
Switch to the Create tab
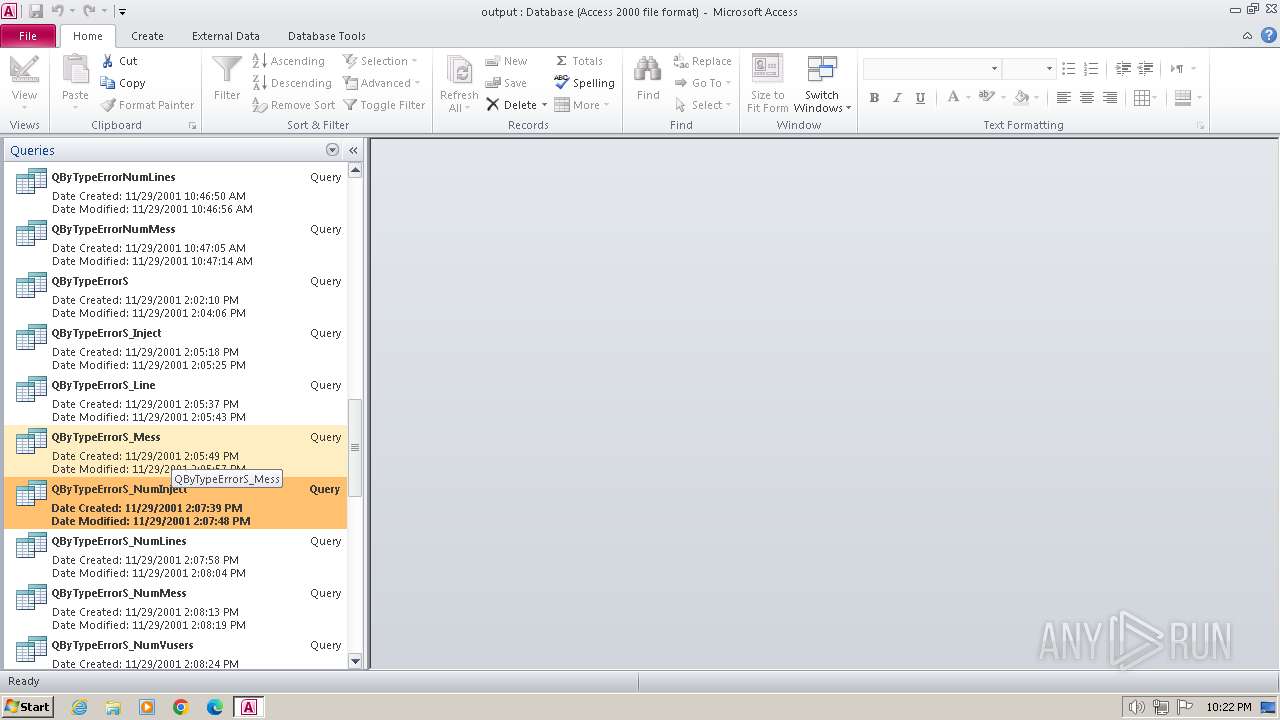(x=147, y=36)
